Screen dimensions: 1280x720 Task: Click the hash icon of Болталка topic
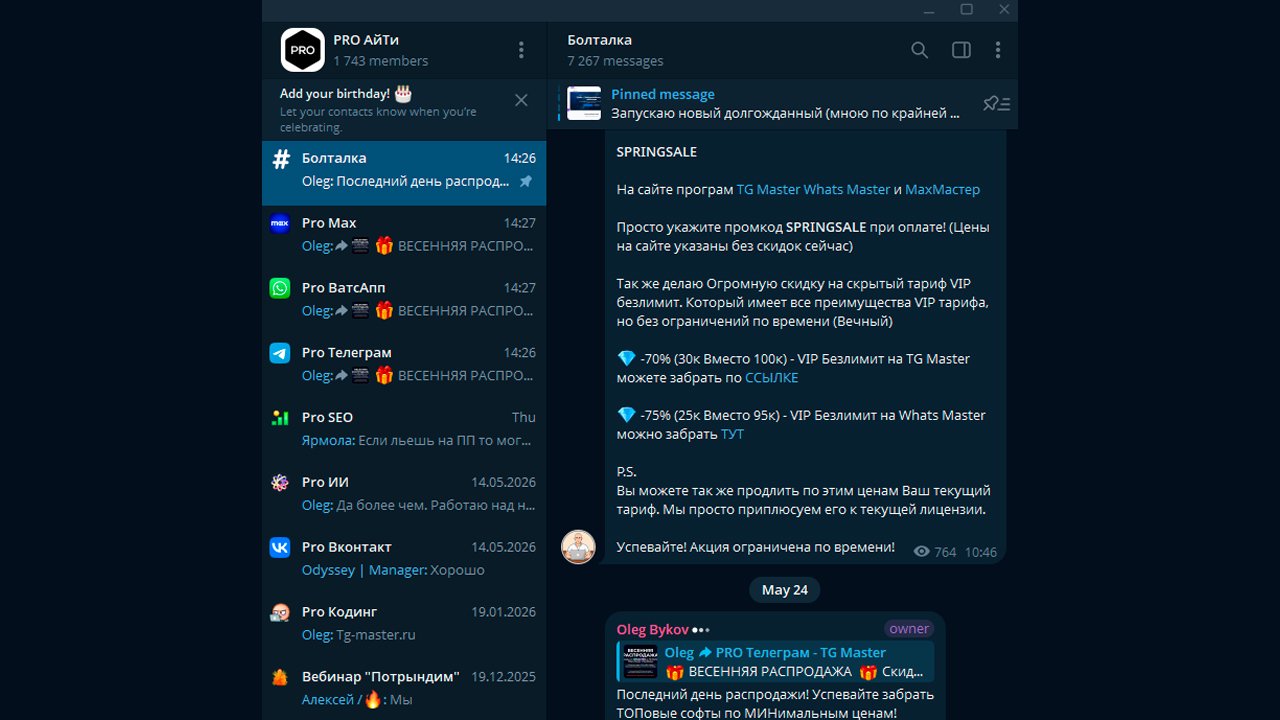[x=281, y=159]
